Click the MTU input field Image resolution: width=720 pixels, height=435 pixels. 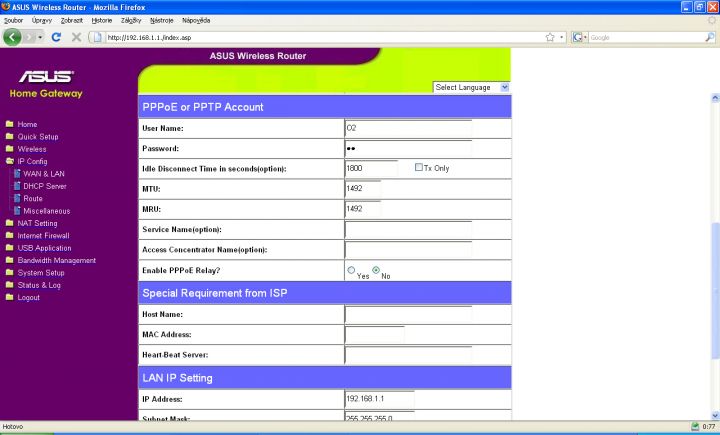363,189
